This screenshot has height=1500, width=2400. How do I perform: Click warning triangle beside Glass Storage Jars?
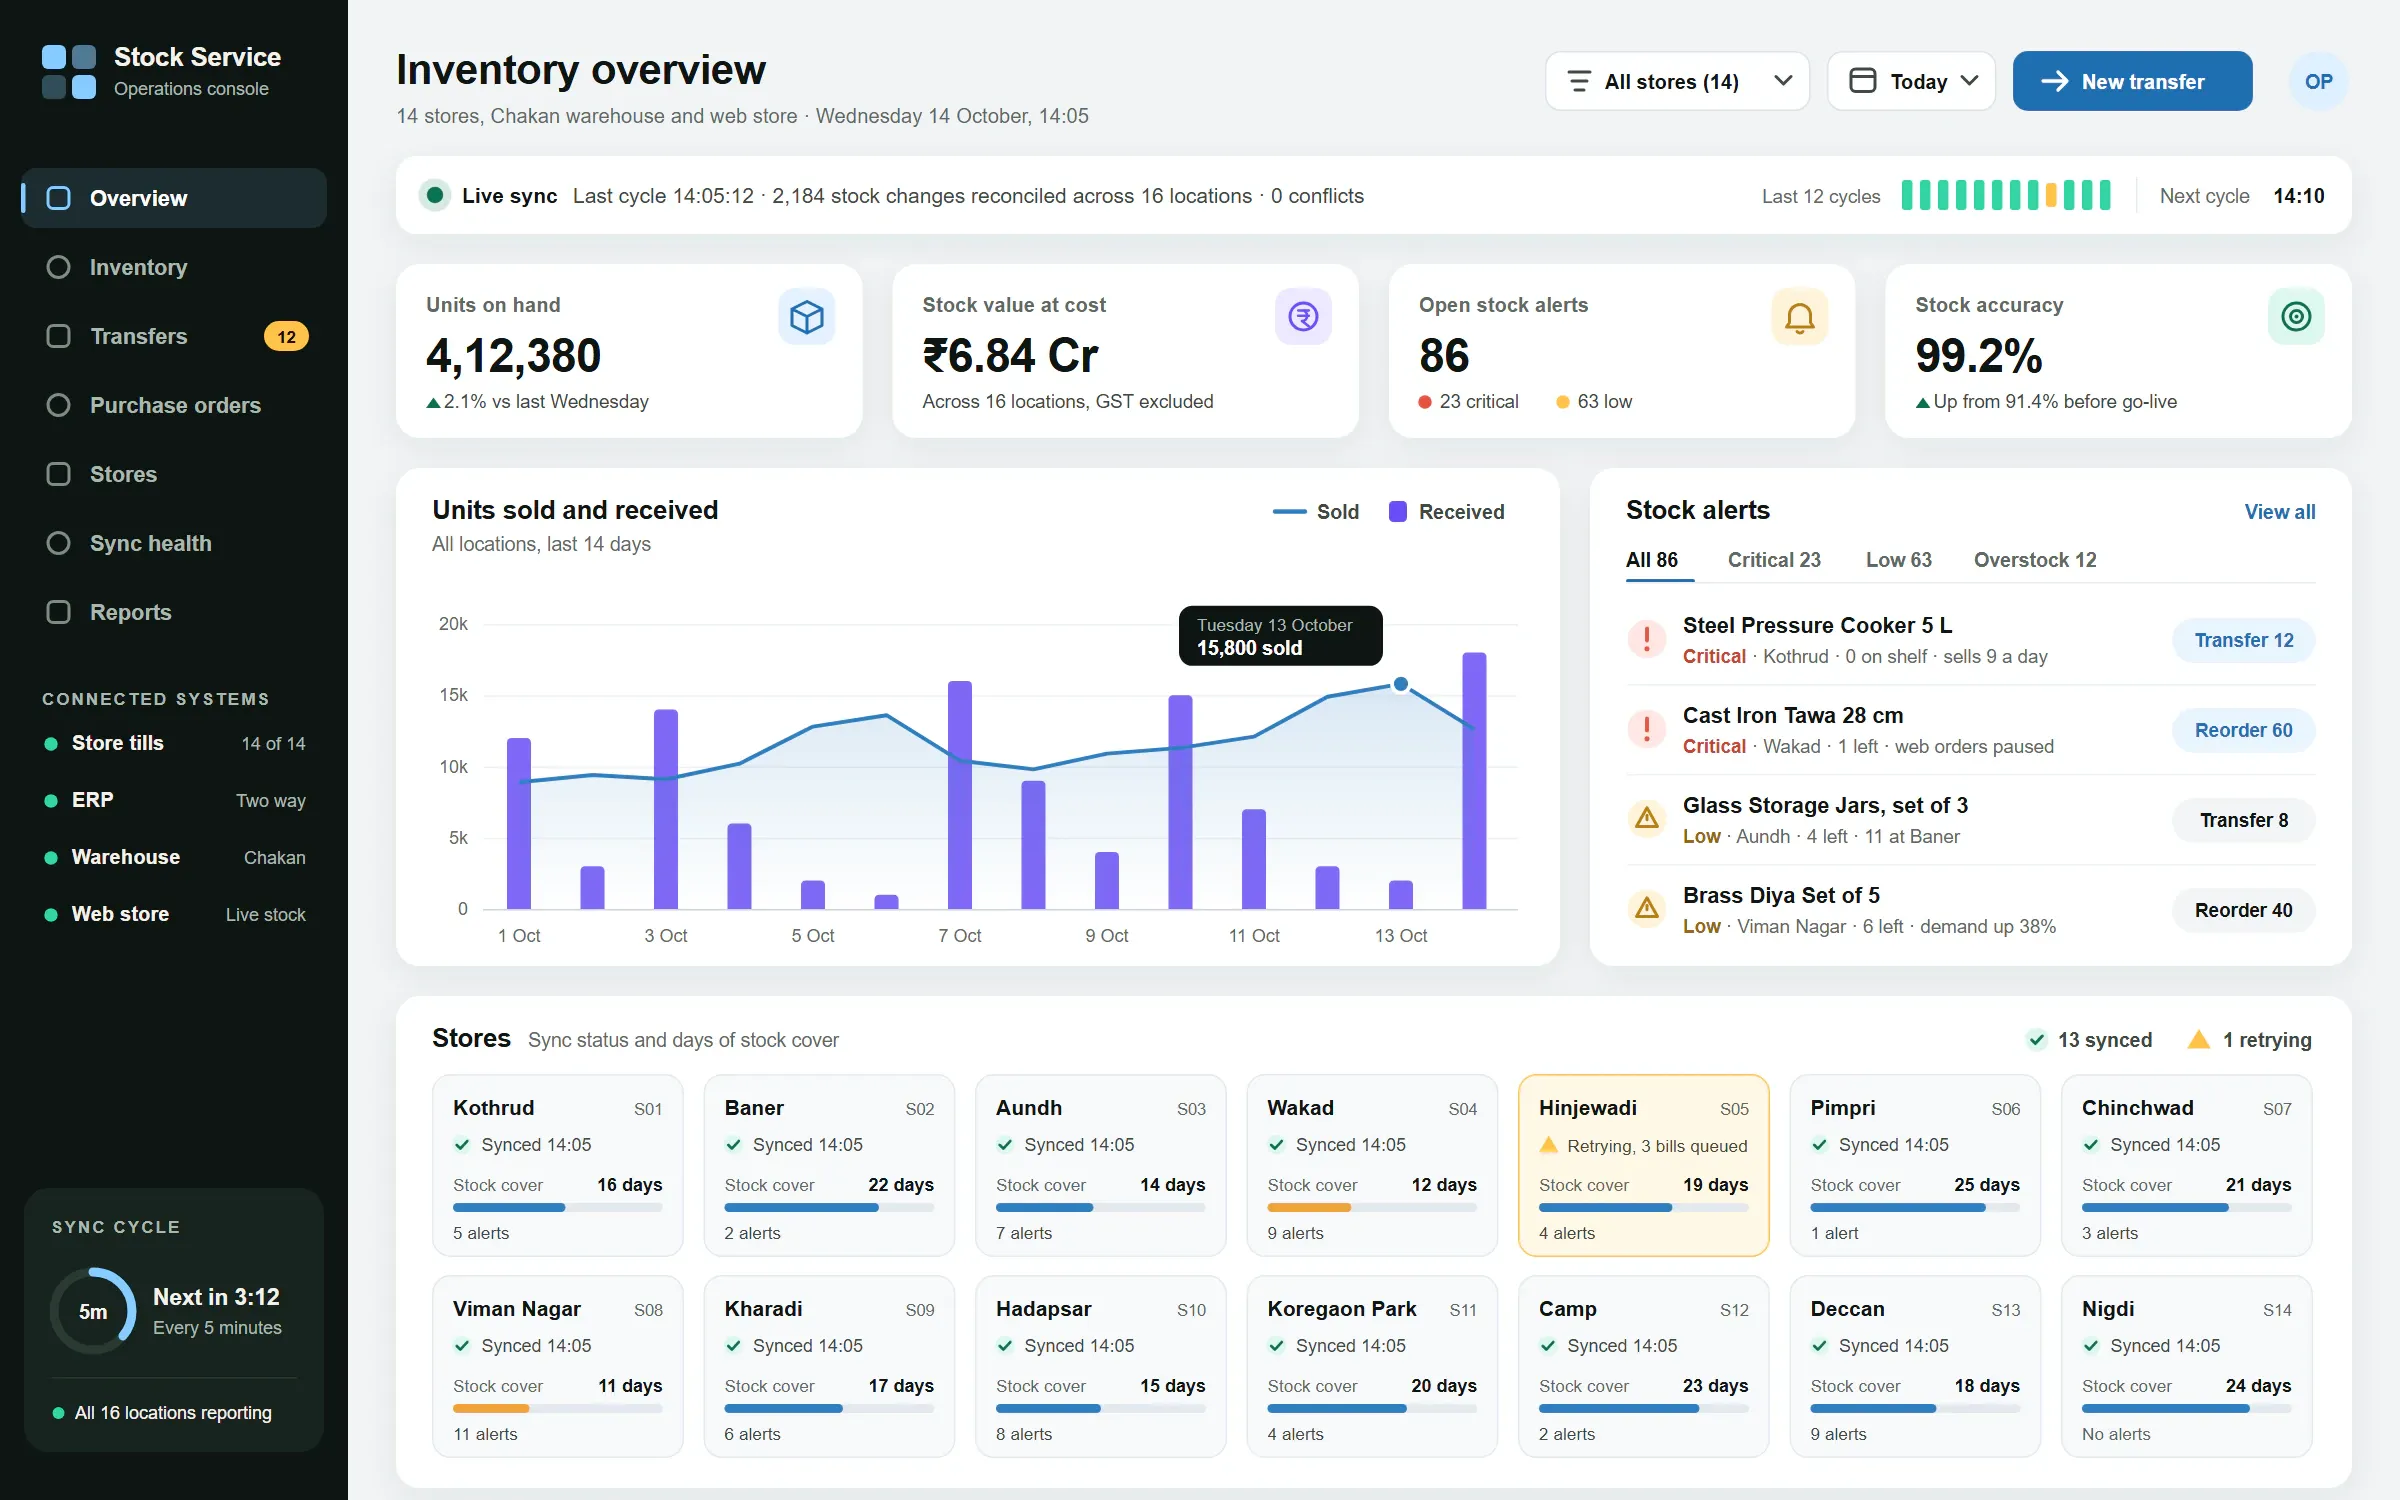click(1646, 819)
